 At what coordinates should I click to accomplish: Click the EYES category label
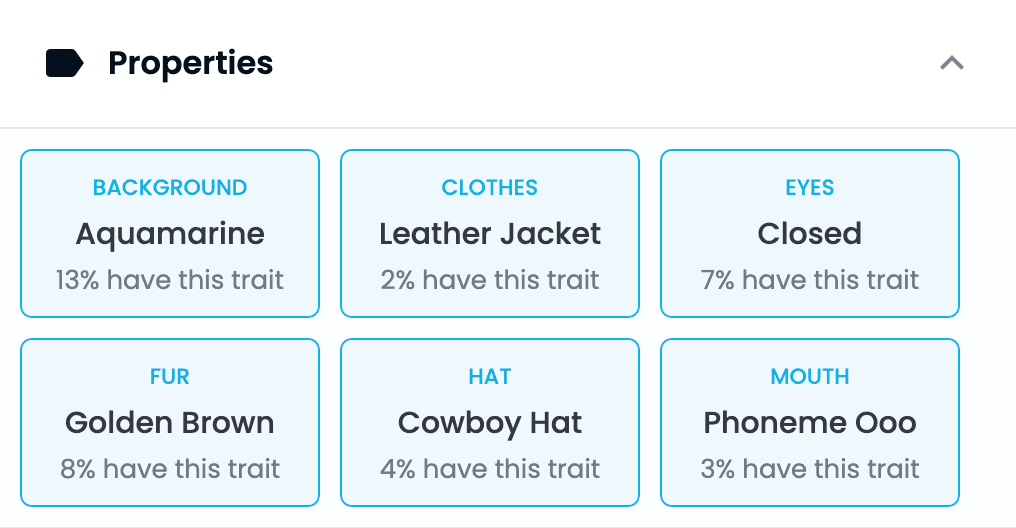[x=810, y=188]
